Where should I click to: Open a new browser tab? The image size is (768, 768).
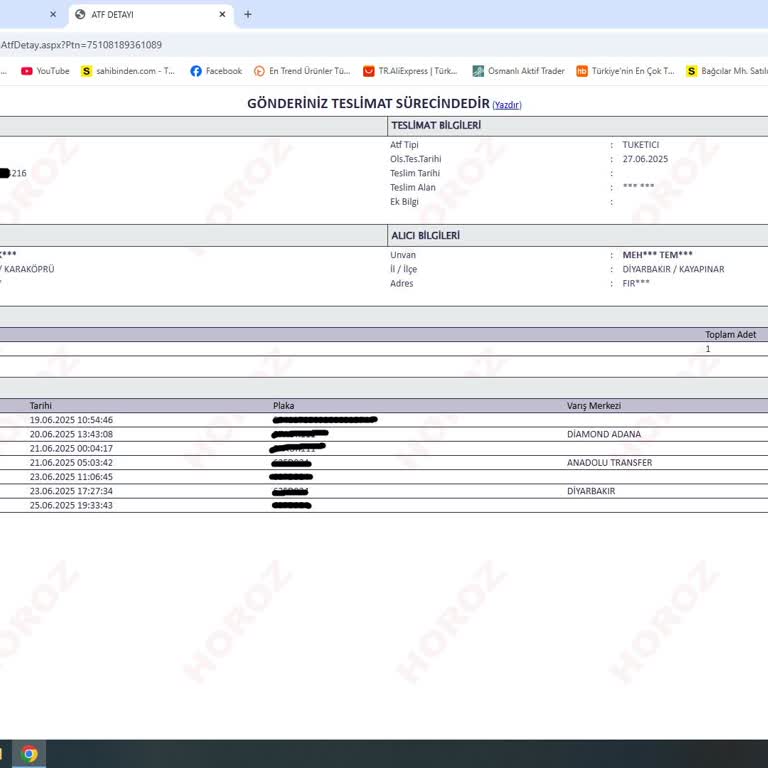click(x=248, y=14)
